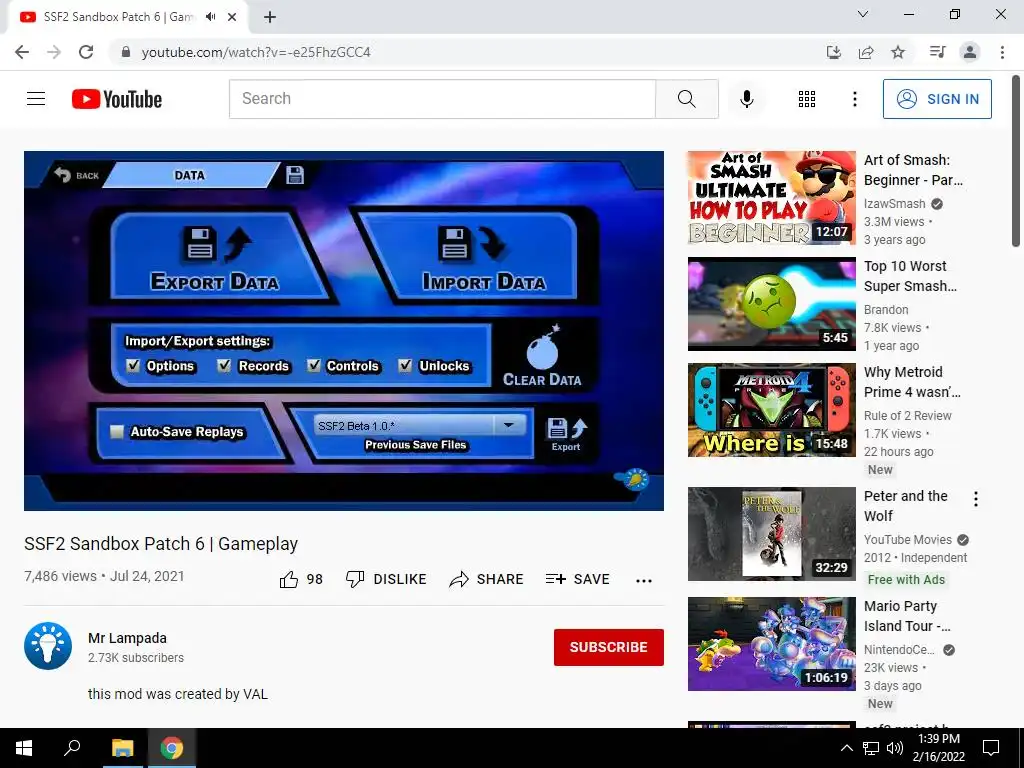Install app icon in the address bar

pos(833,52)
